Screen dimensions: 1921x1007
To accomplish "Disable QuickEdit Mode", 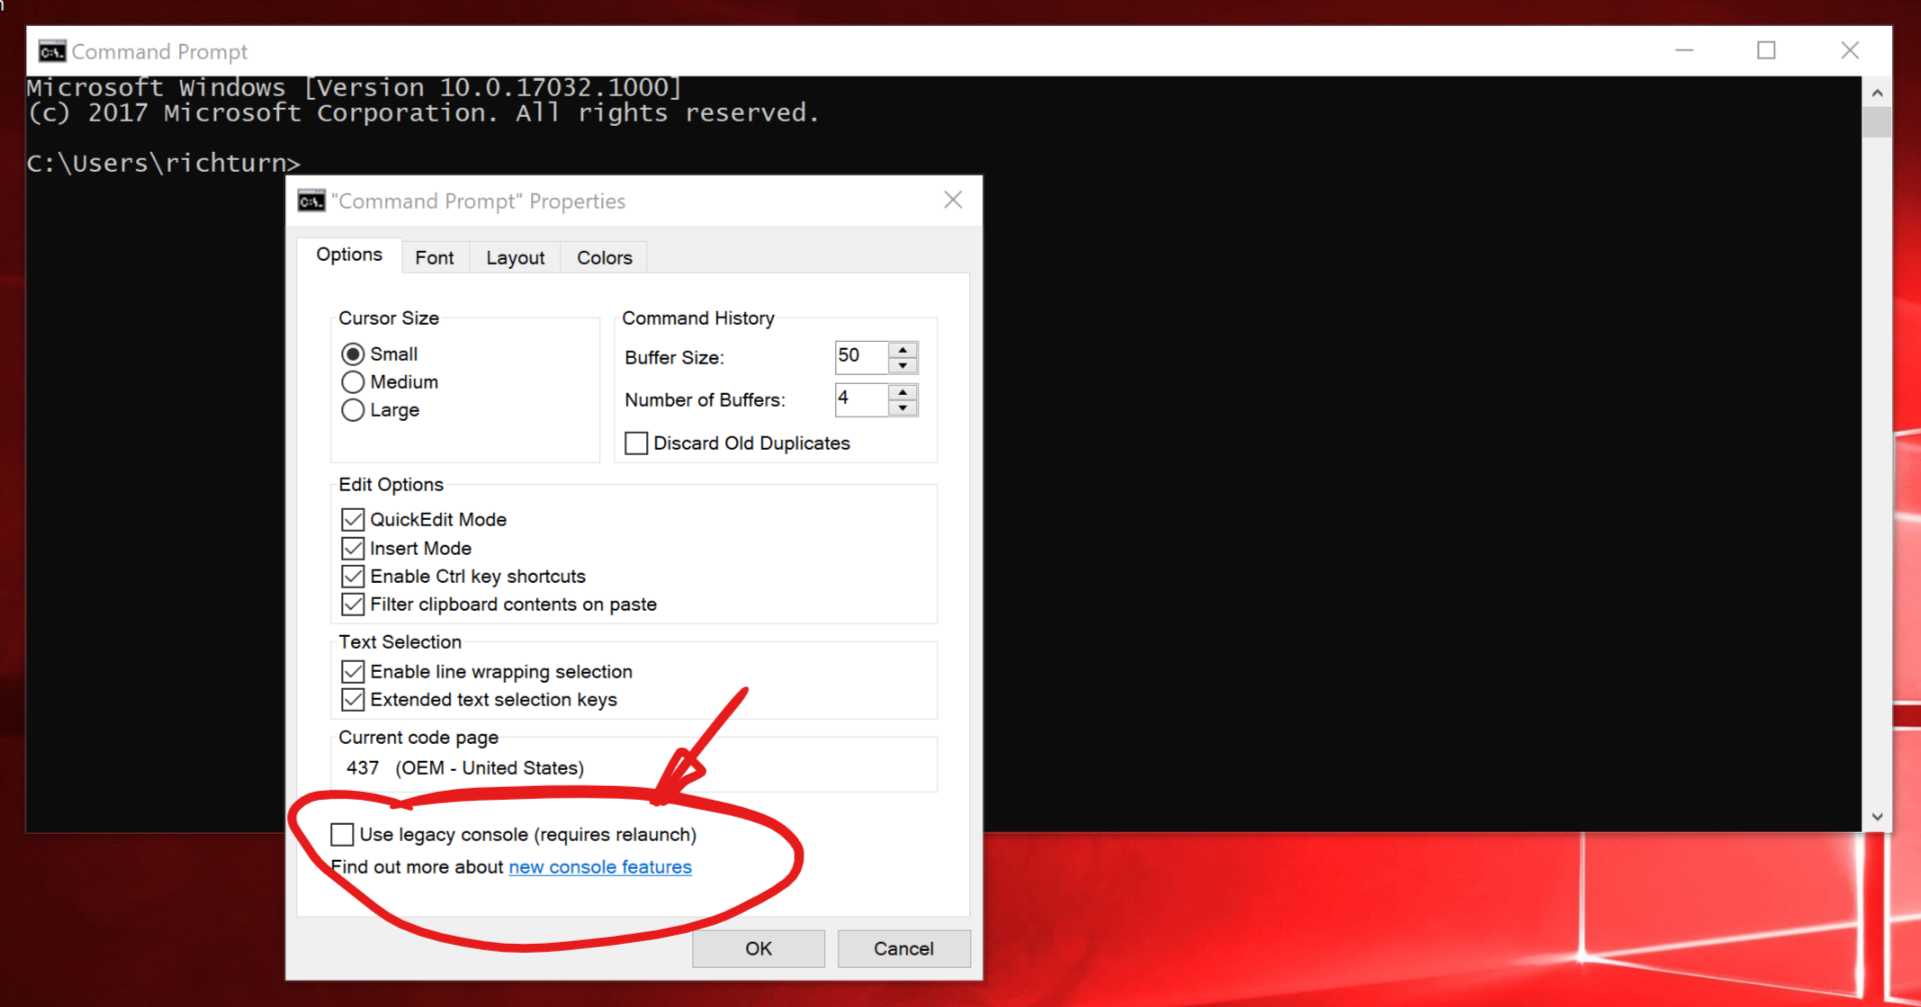I will (x=352, y=519).
